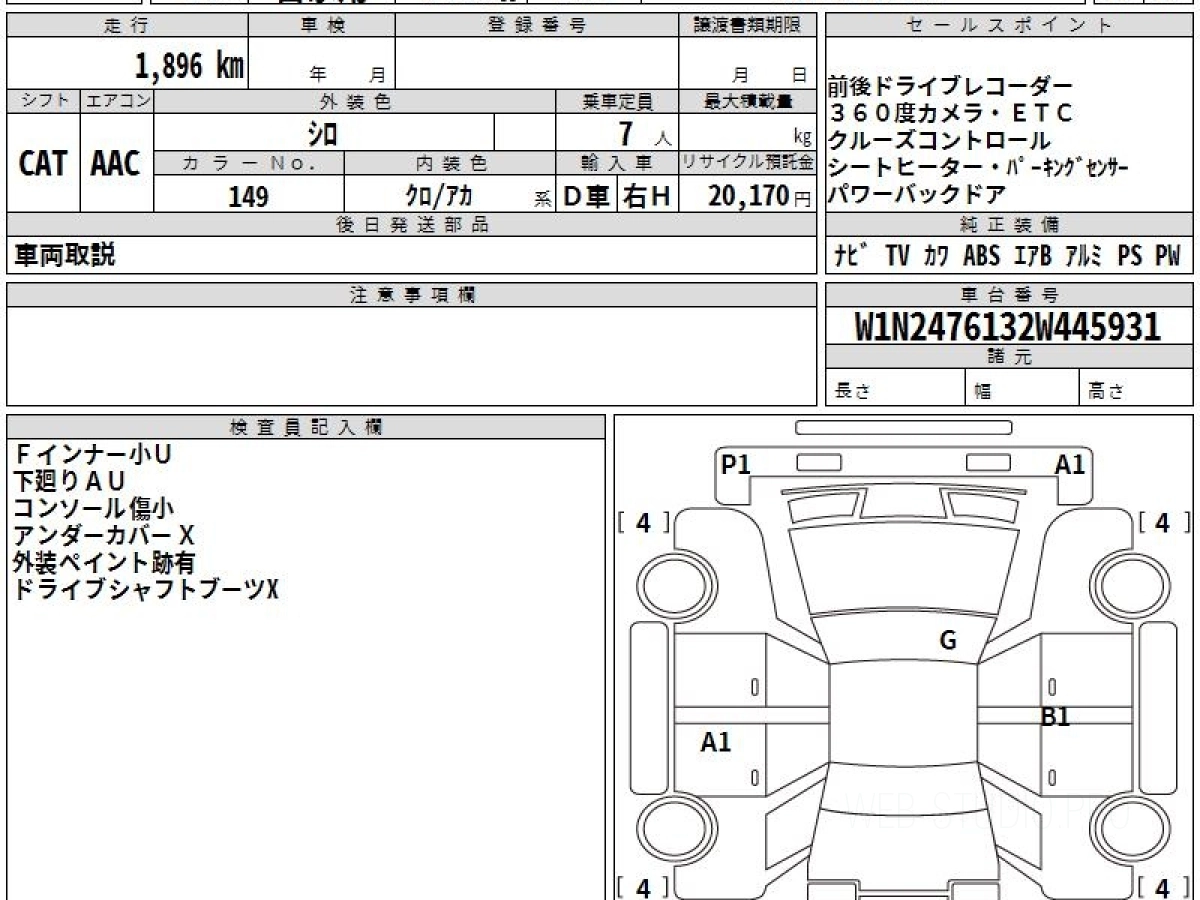Select the CAT shift value
Viewport: 1200px width, 900px height.
pyautogui.click(x=44, y=163)
